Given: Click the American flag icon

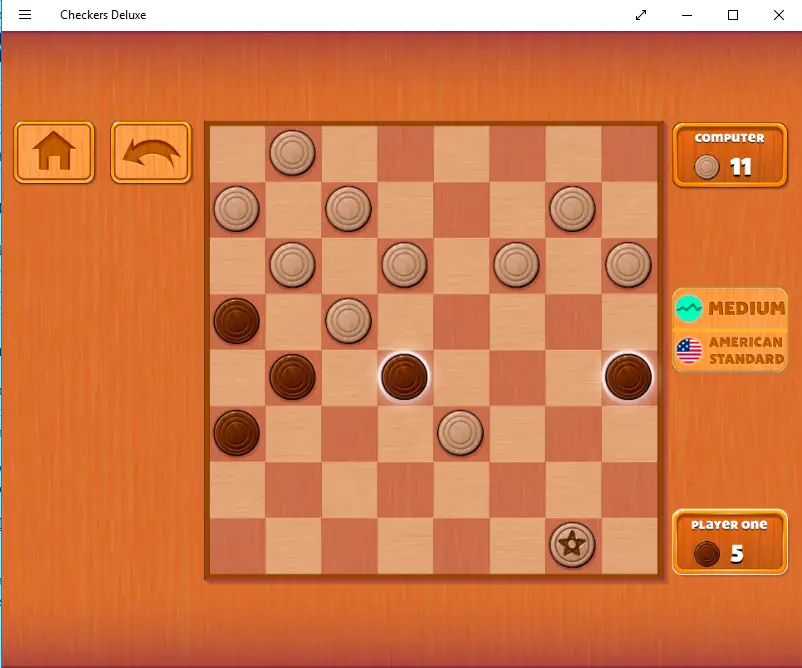Looking at the screenshot, I should pyautogui.click(x=688, y=351).
